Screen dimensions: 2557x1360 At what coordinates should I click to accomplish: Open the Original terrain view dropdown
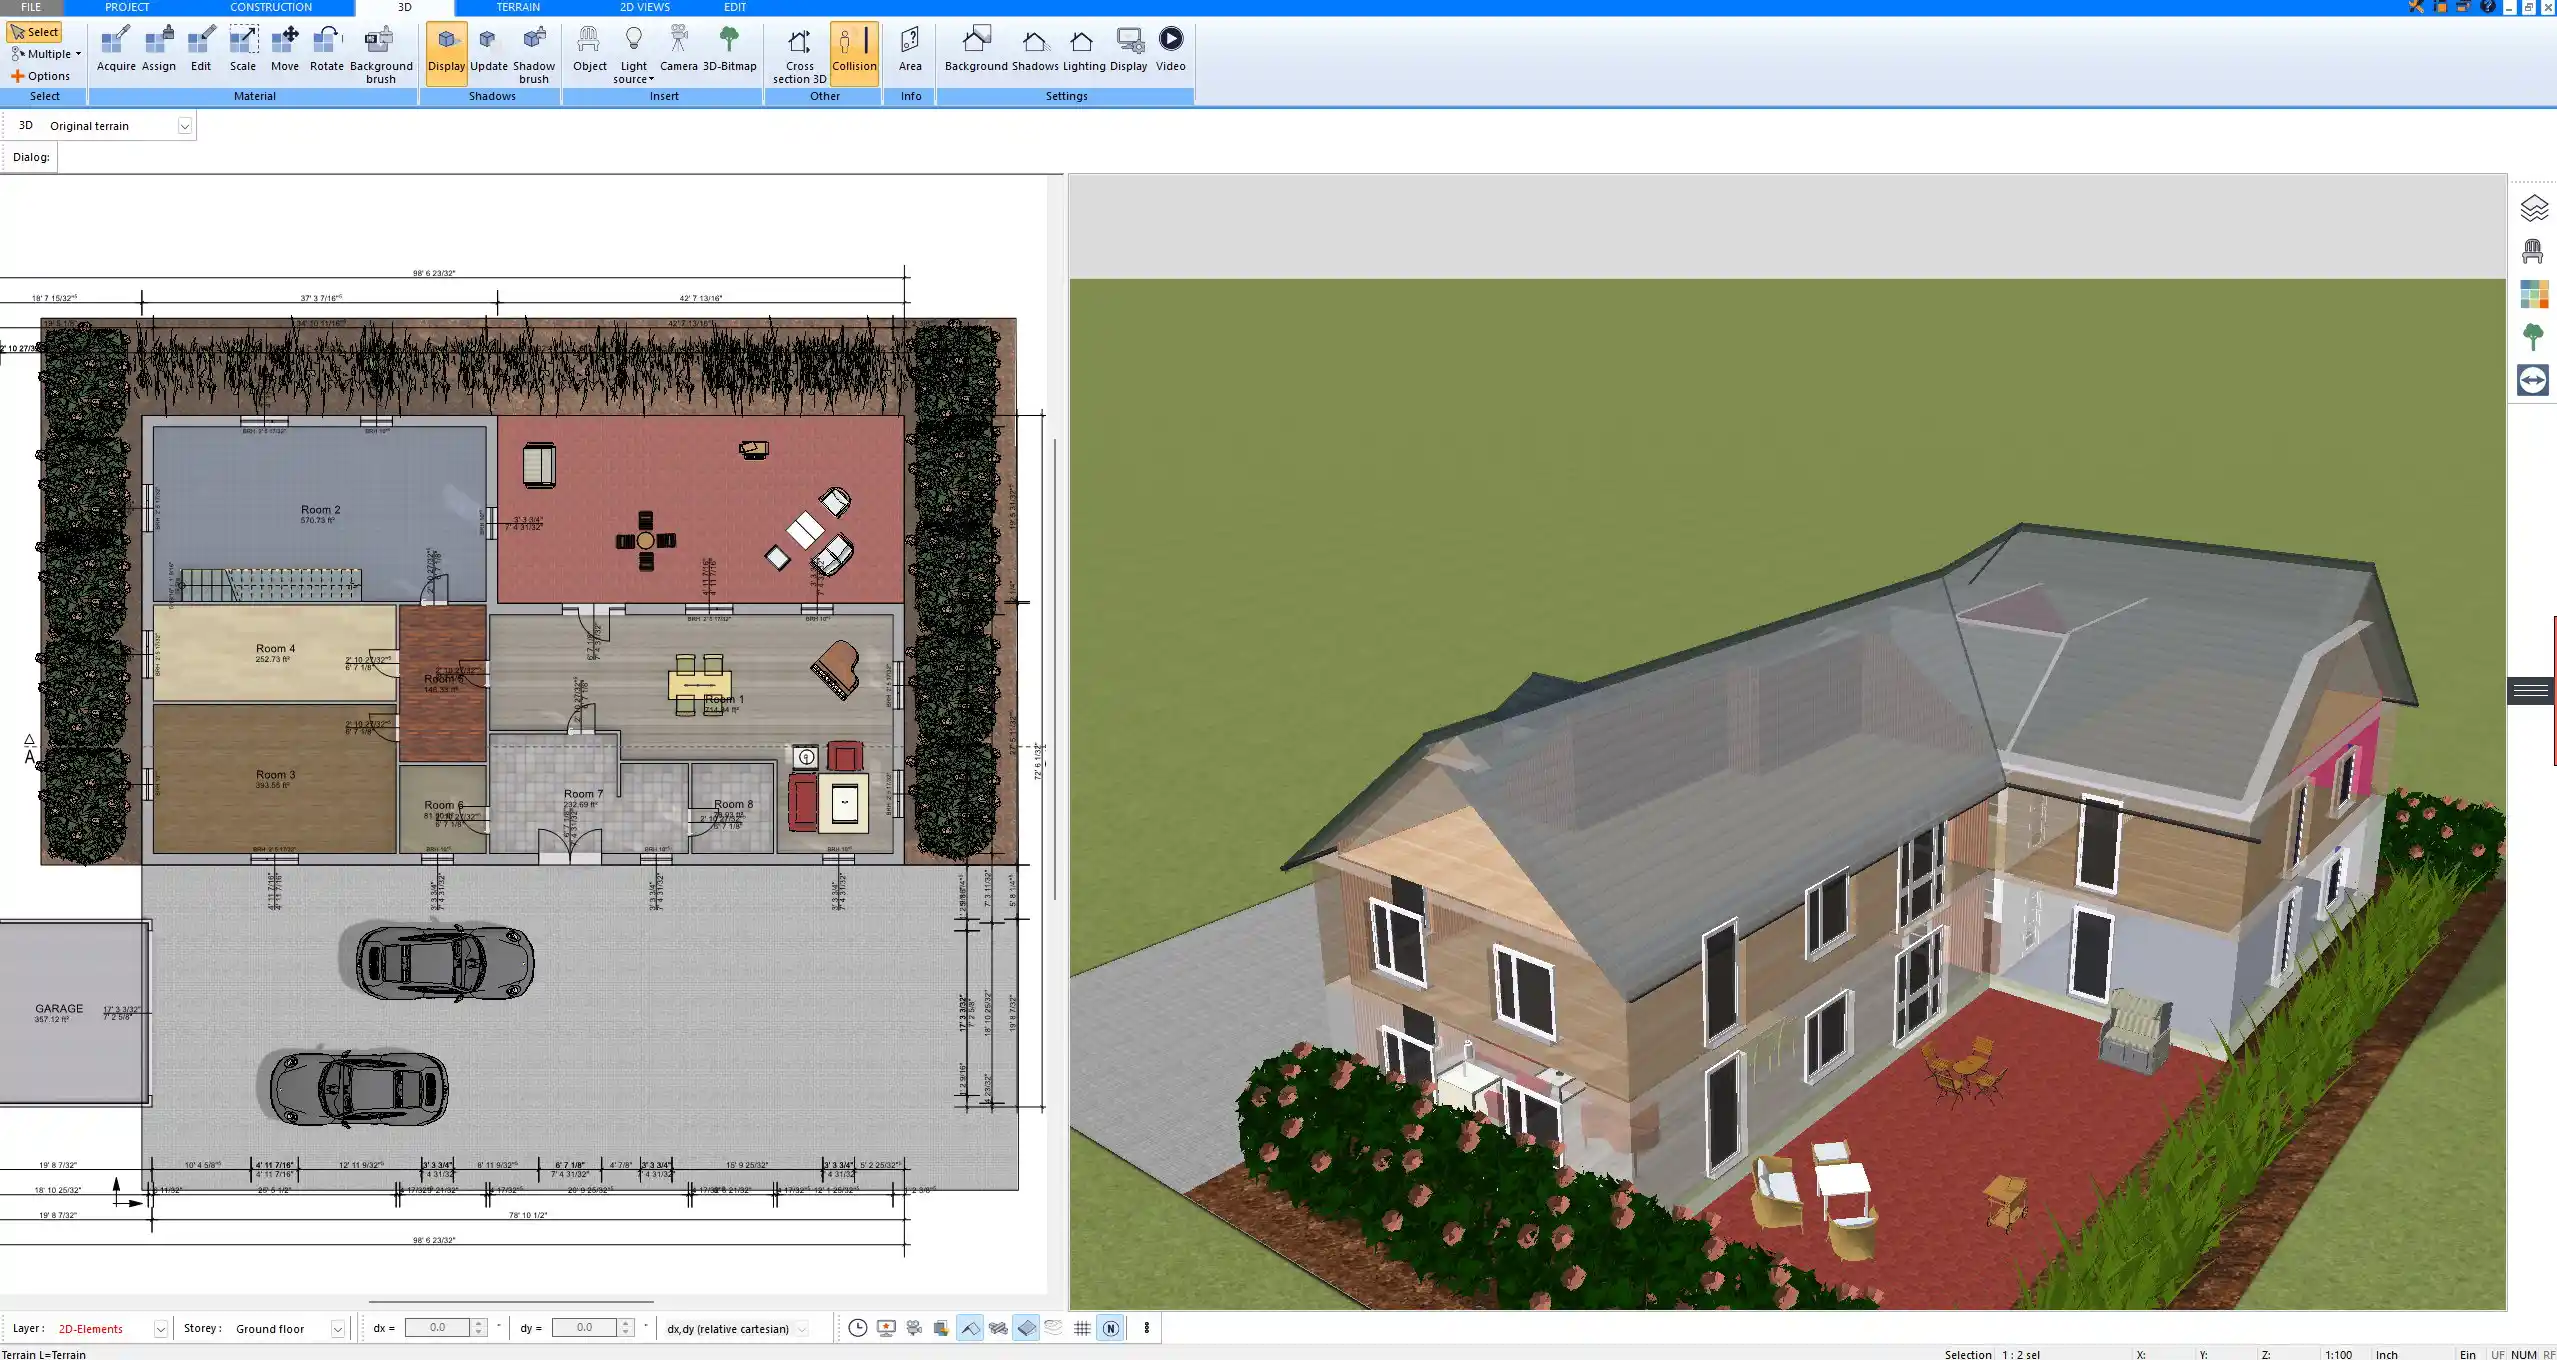point(186,125)
